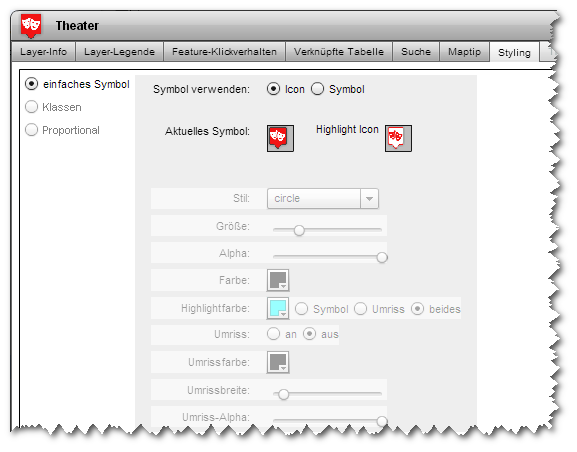Select the Icon radio button
This screenshot has height=452, width=577.
click(273, 89)
